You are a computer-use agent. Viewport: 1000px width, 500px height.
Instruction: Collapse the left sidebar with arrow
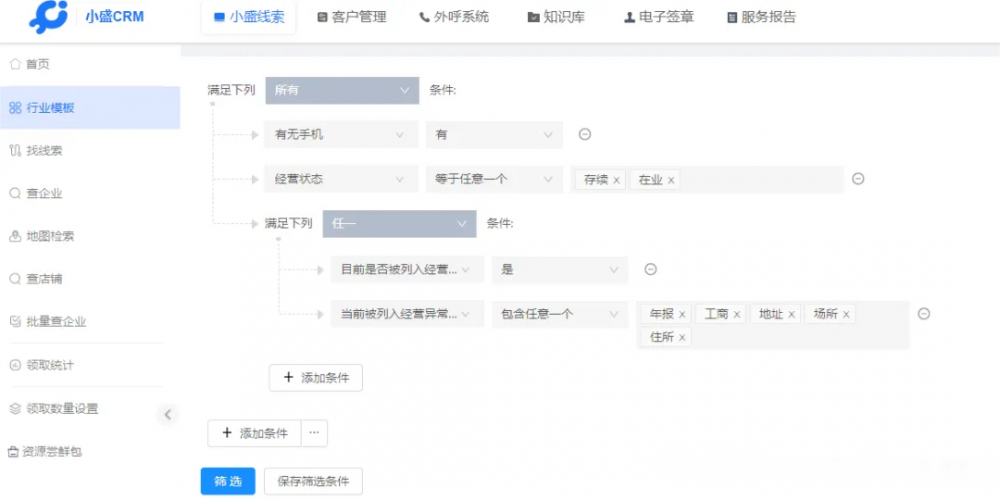(168, 415)
